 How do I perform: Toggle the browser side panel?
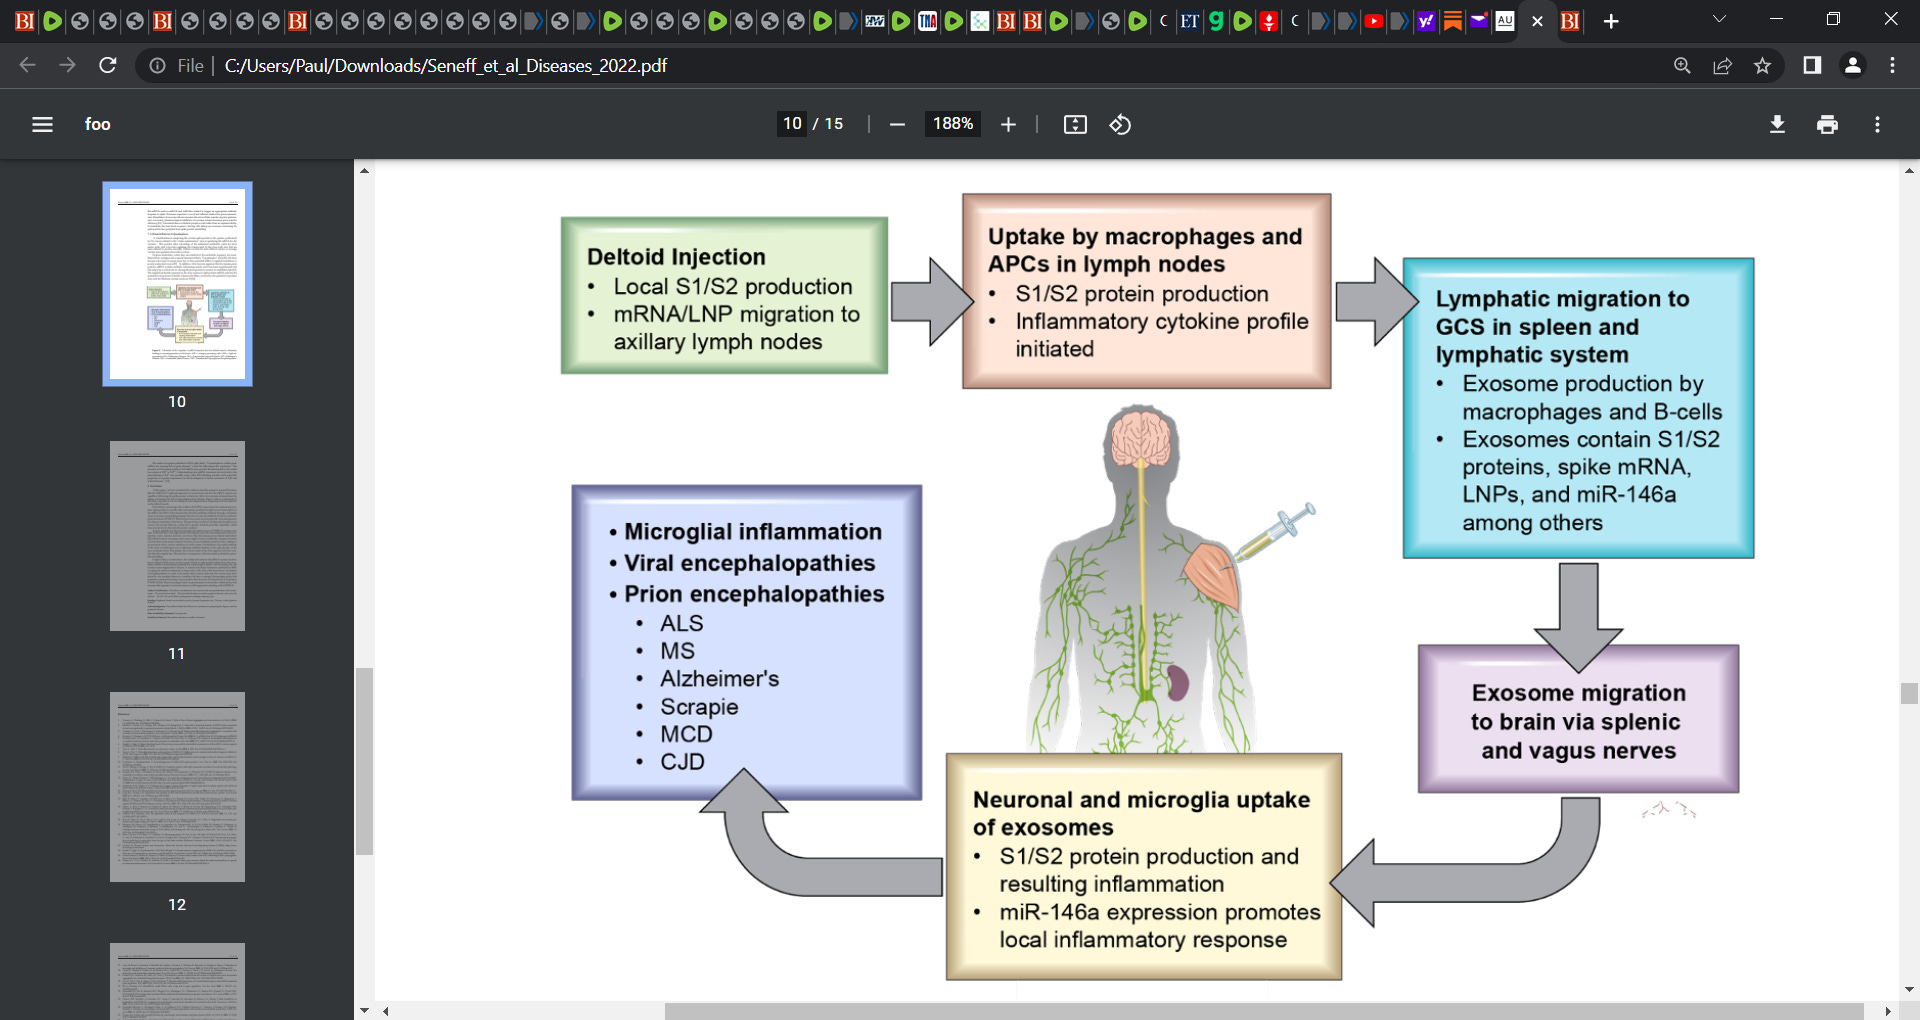[x=1812, y=65]
